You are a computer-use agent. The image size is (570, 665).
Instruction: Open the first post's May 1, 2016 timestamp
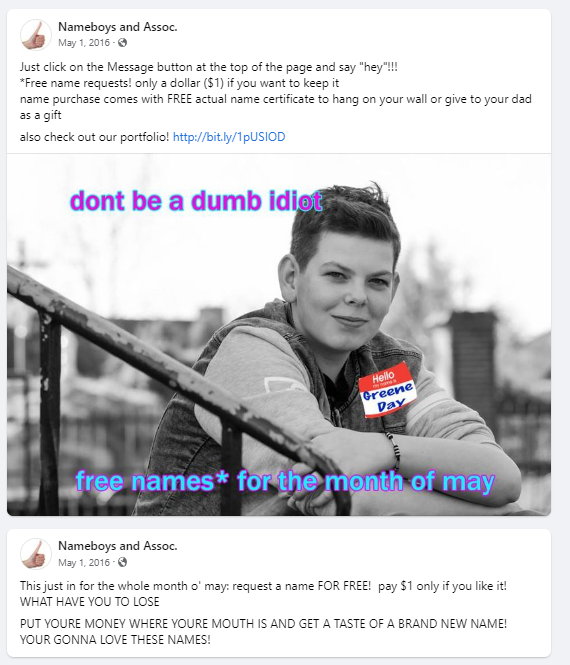[x=84, y=43]
